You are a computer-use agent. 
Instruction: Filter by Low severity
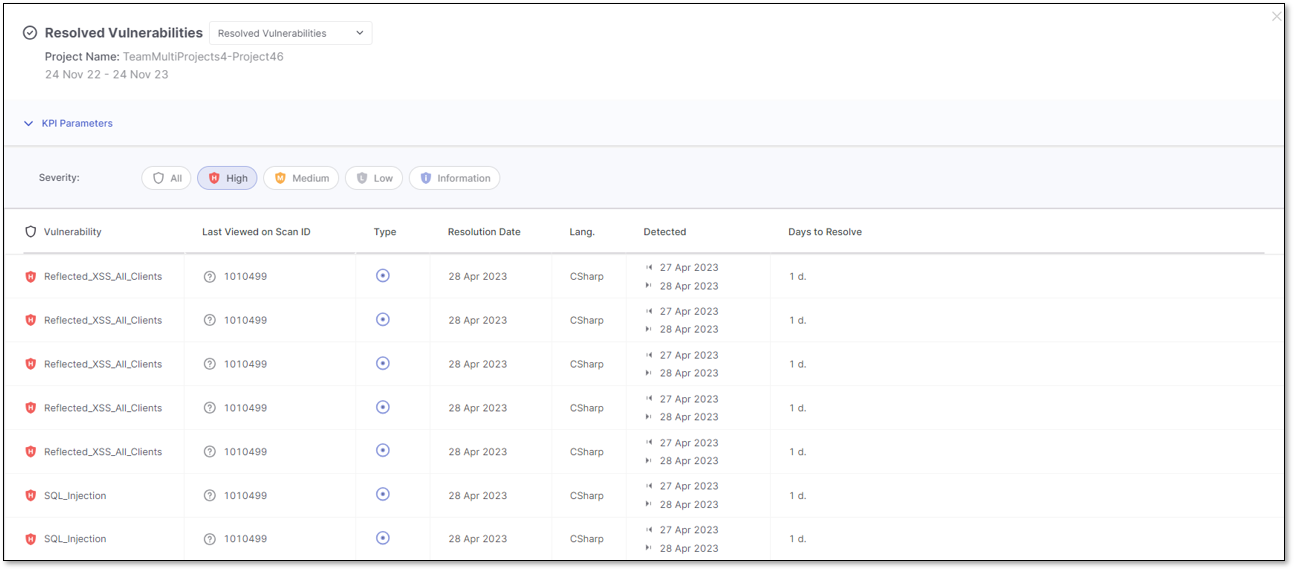coord(374,178)
